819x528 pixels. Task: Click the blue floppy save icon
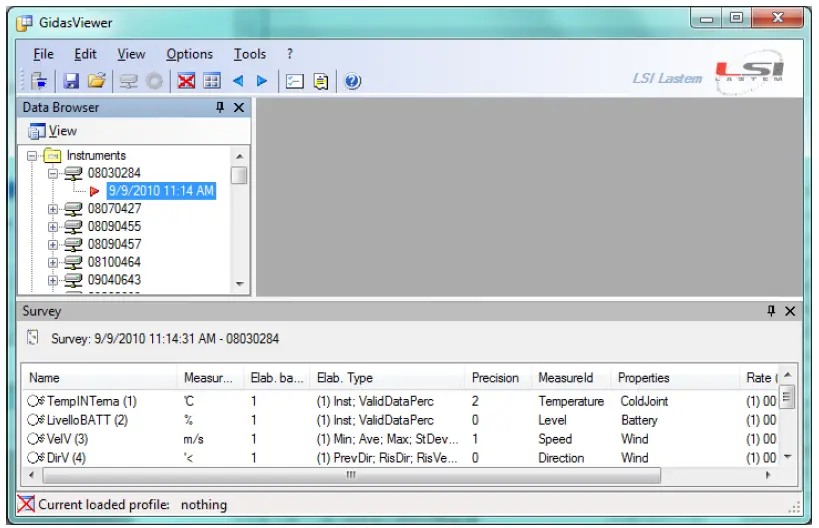click(71, 81)
